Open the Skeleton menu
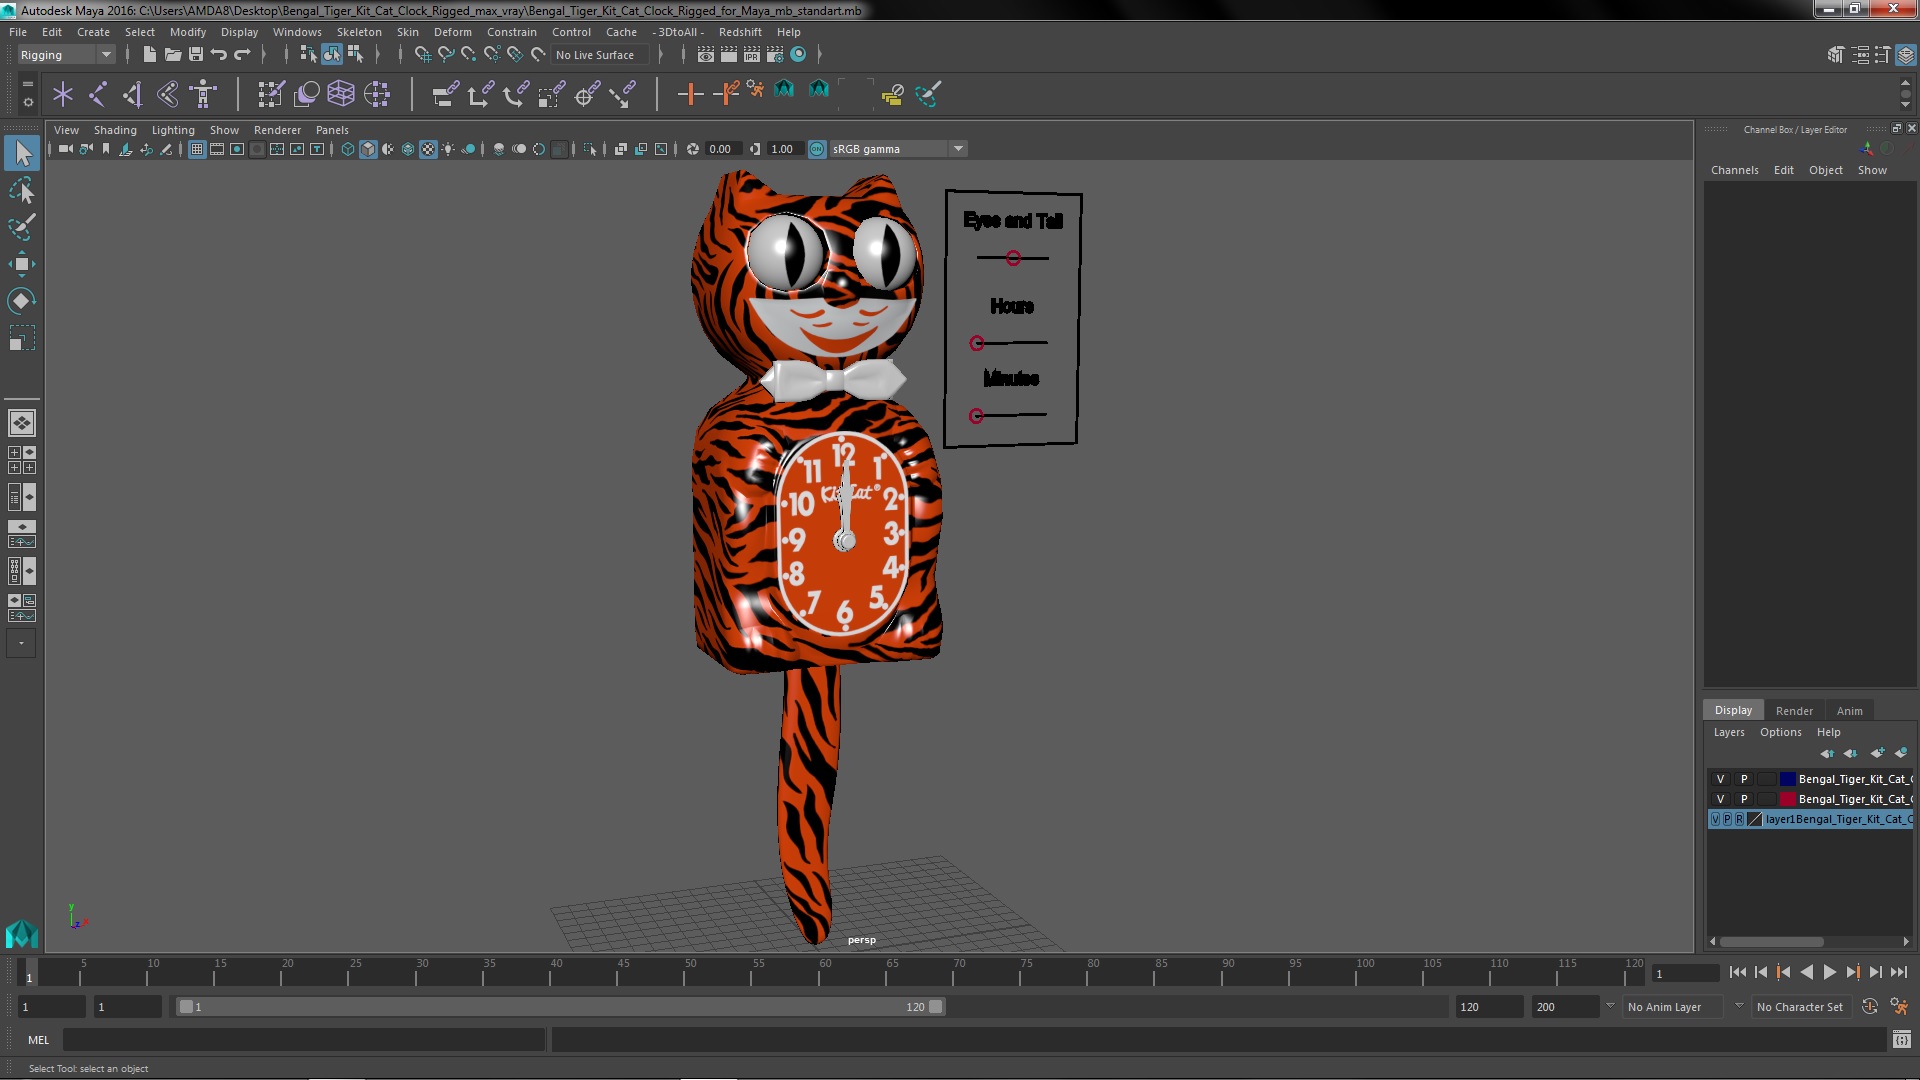 359,32
